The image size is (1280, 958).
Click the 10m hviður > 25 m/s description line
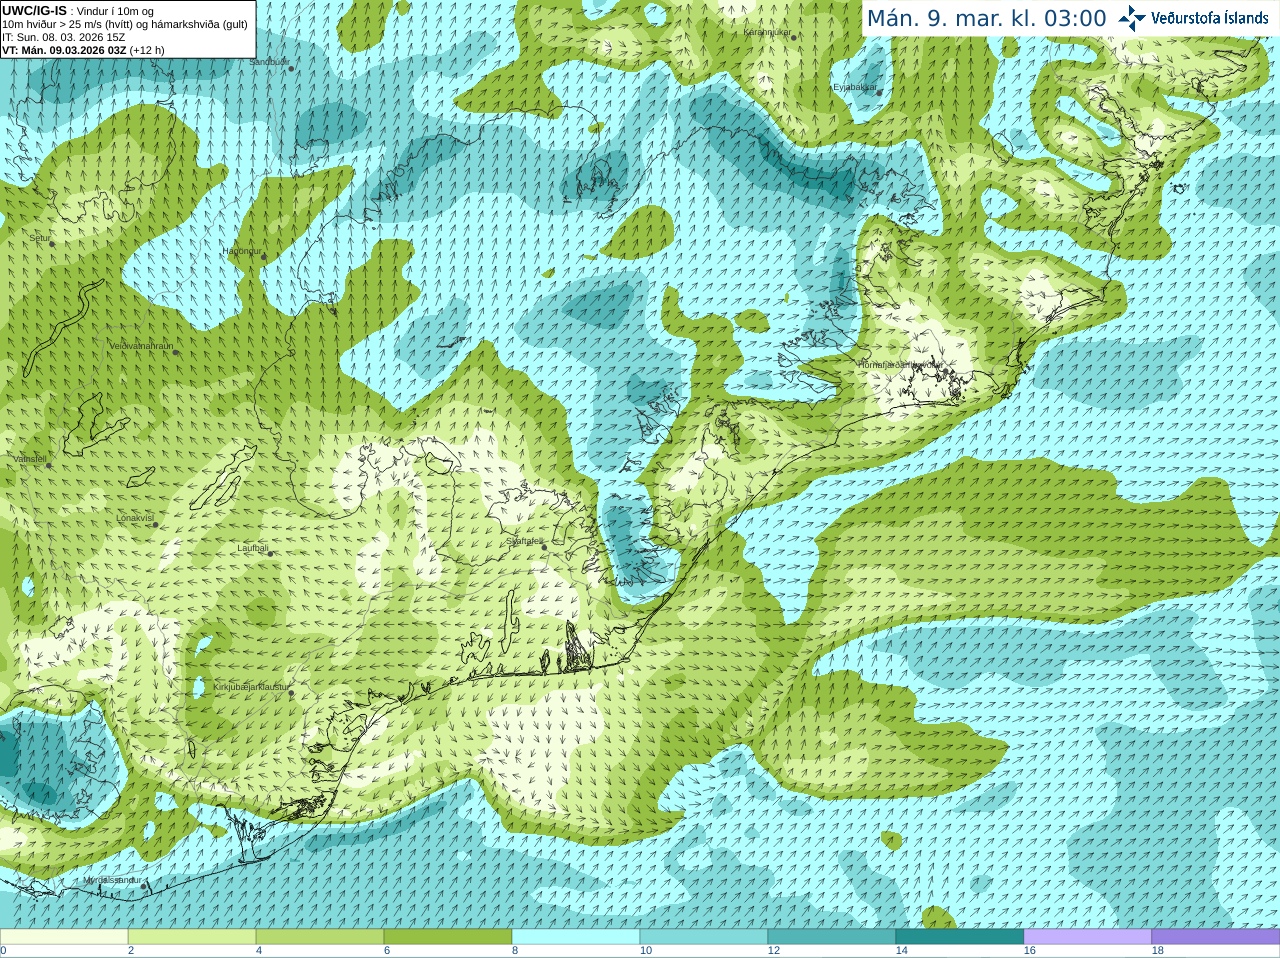[x=125, y=24]
